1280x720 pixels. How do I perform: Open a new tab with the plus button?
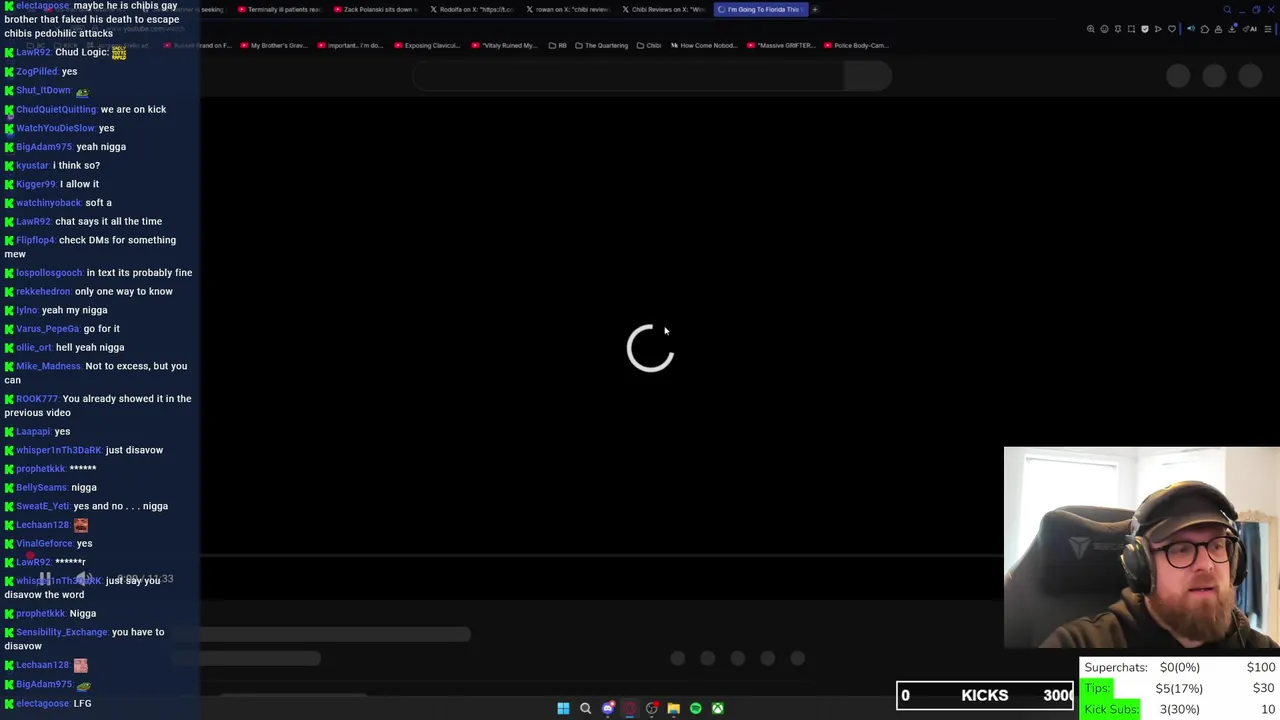click(x=815, y=9)
